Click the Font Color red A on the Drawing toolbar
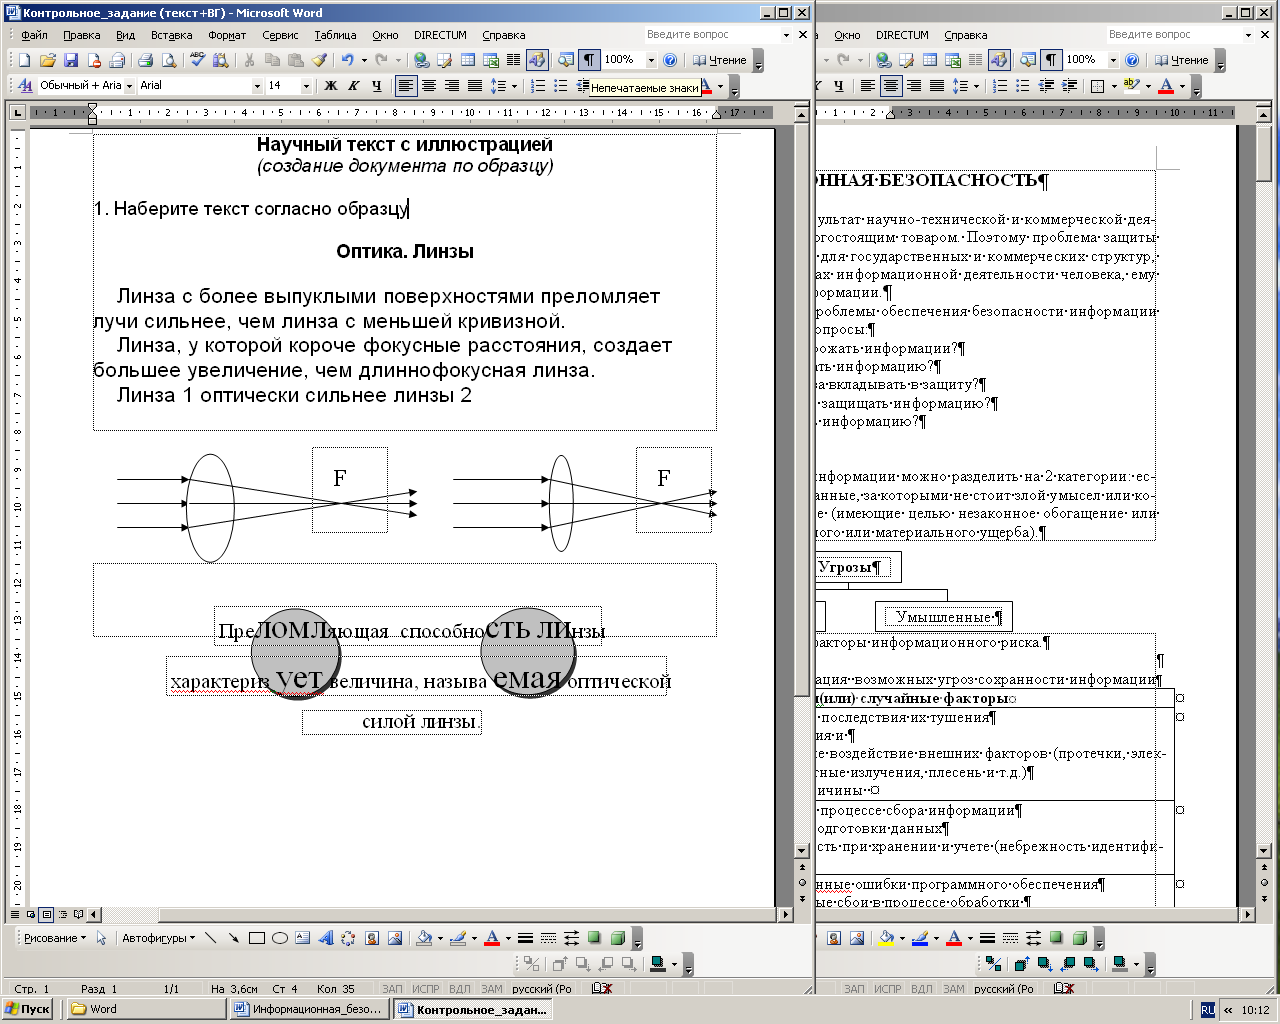 point(491,938)
